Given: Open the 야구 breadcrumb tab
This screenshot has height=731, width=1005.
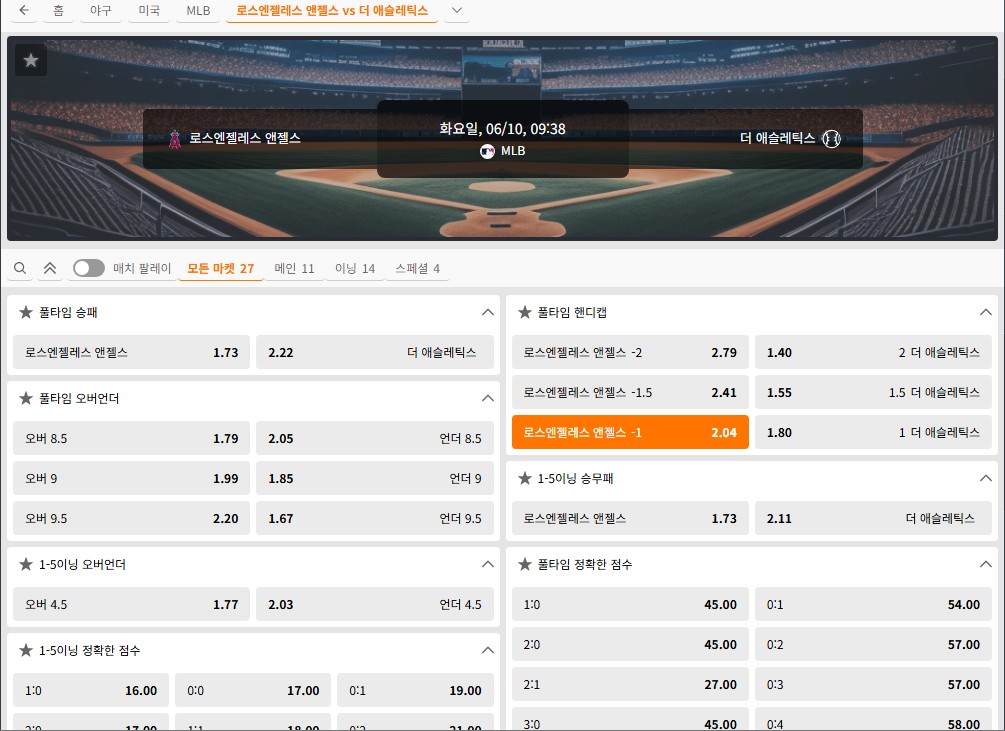Looking at the screenshot, I should pyautogui.click(x=101, y=10).
